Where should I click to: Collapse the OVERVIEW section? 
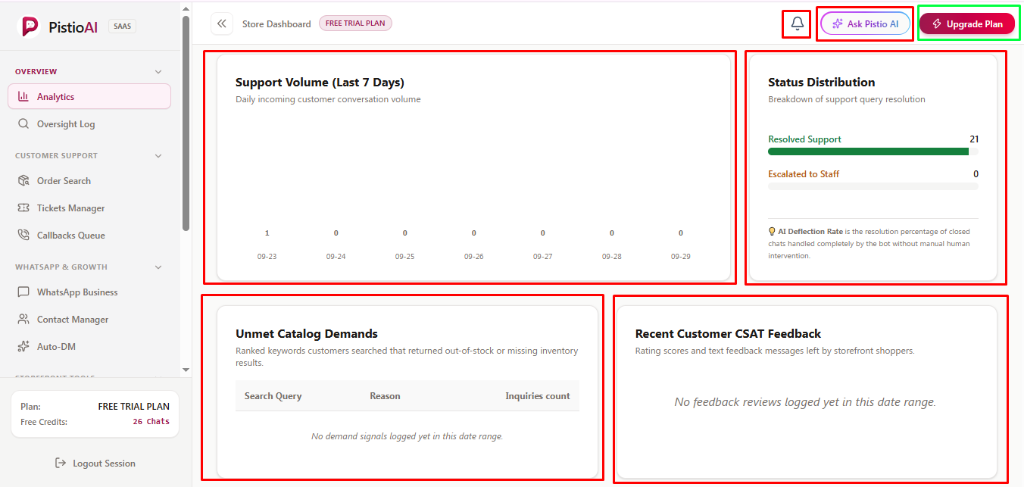click(x=157, y=72)
